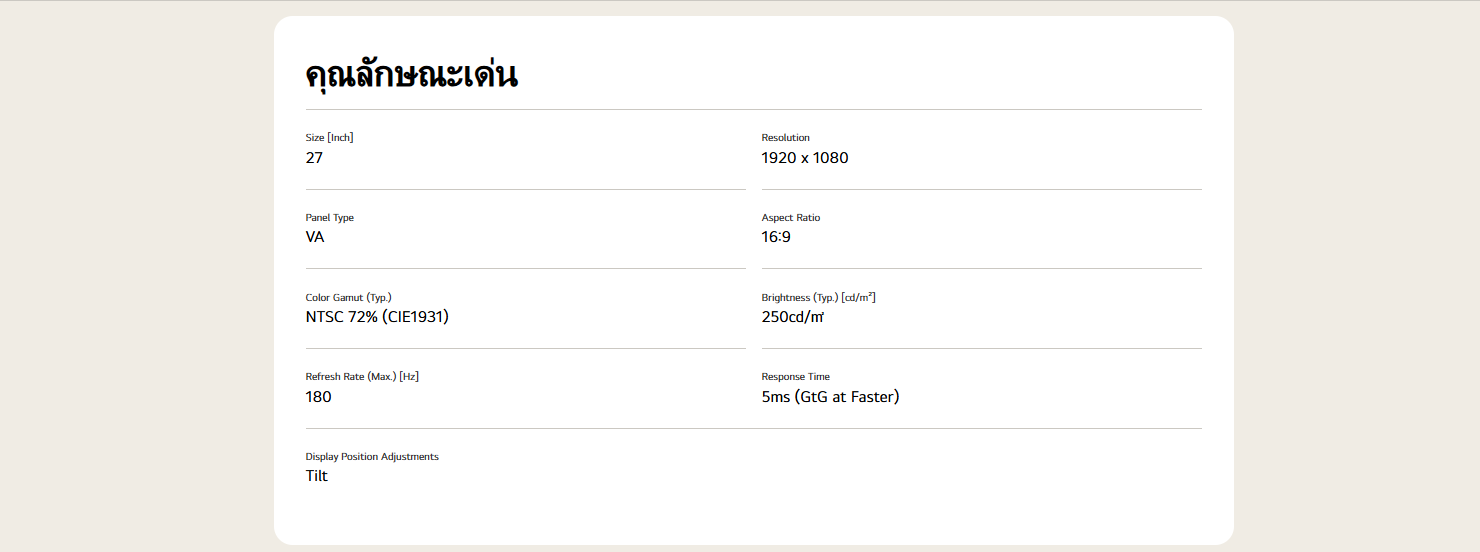Select the Refresh Rate (Max.) [Hz] label
This screenshot has width=1480, height=552.
point(361,377)
